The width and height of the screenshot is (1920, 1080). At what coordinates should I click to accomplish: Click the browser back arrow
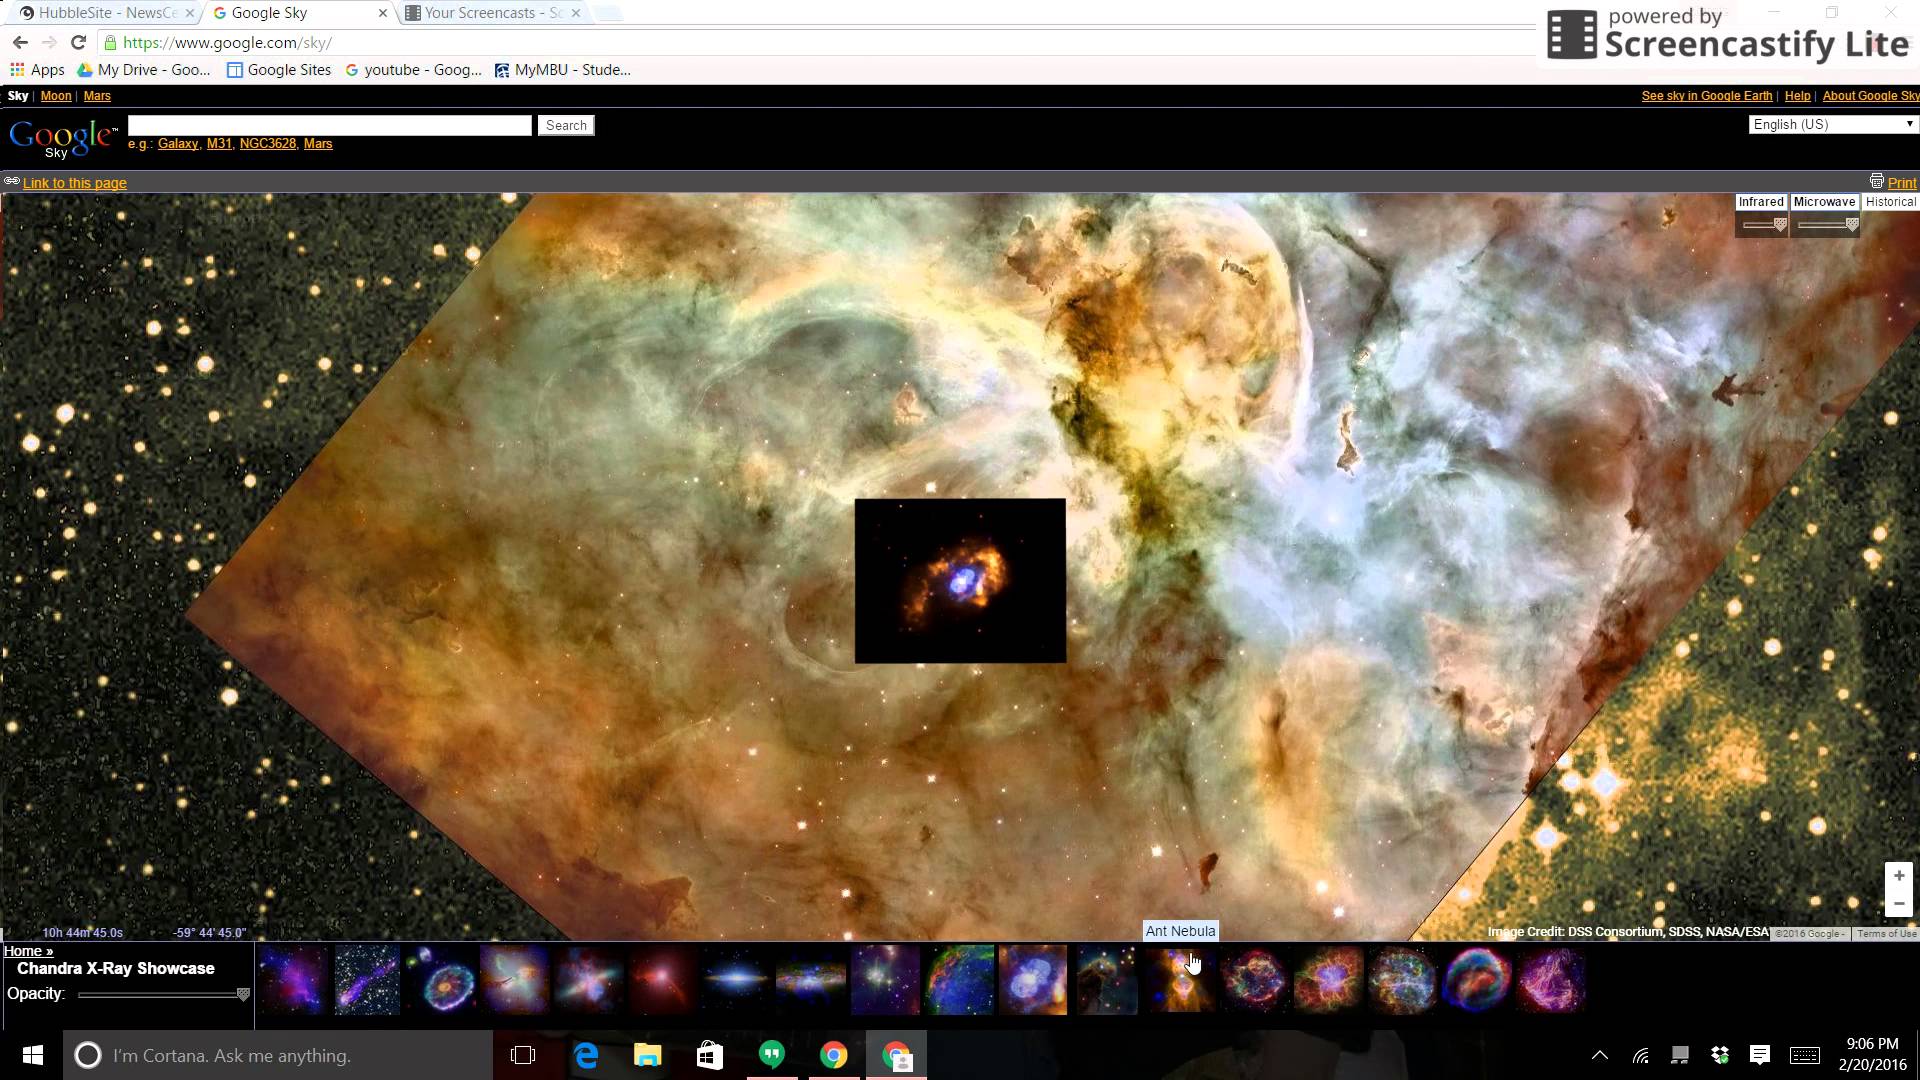point(20,42)
